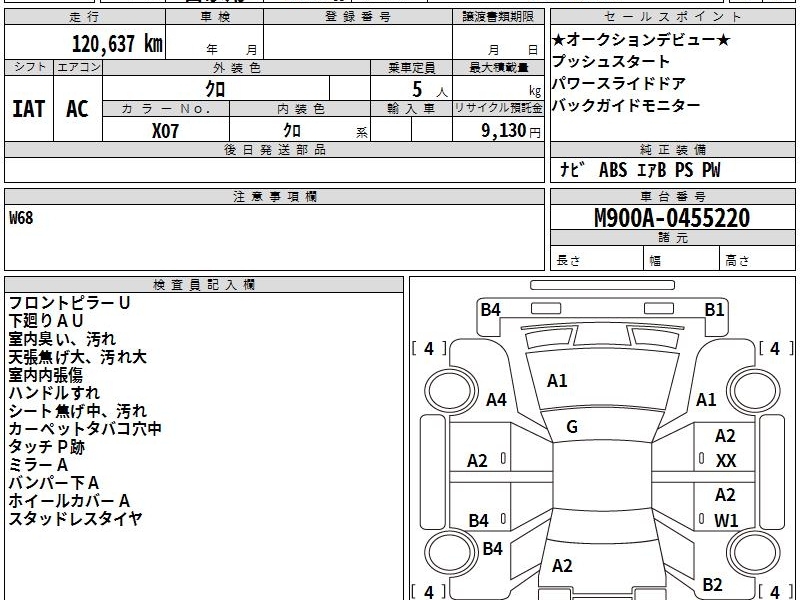Click the B1 mark on the car diagram
The image size is (800, 600).
tap(714, 310)
